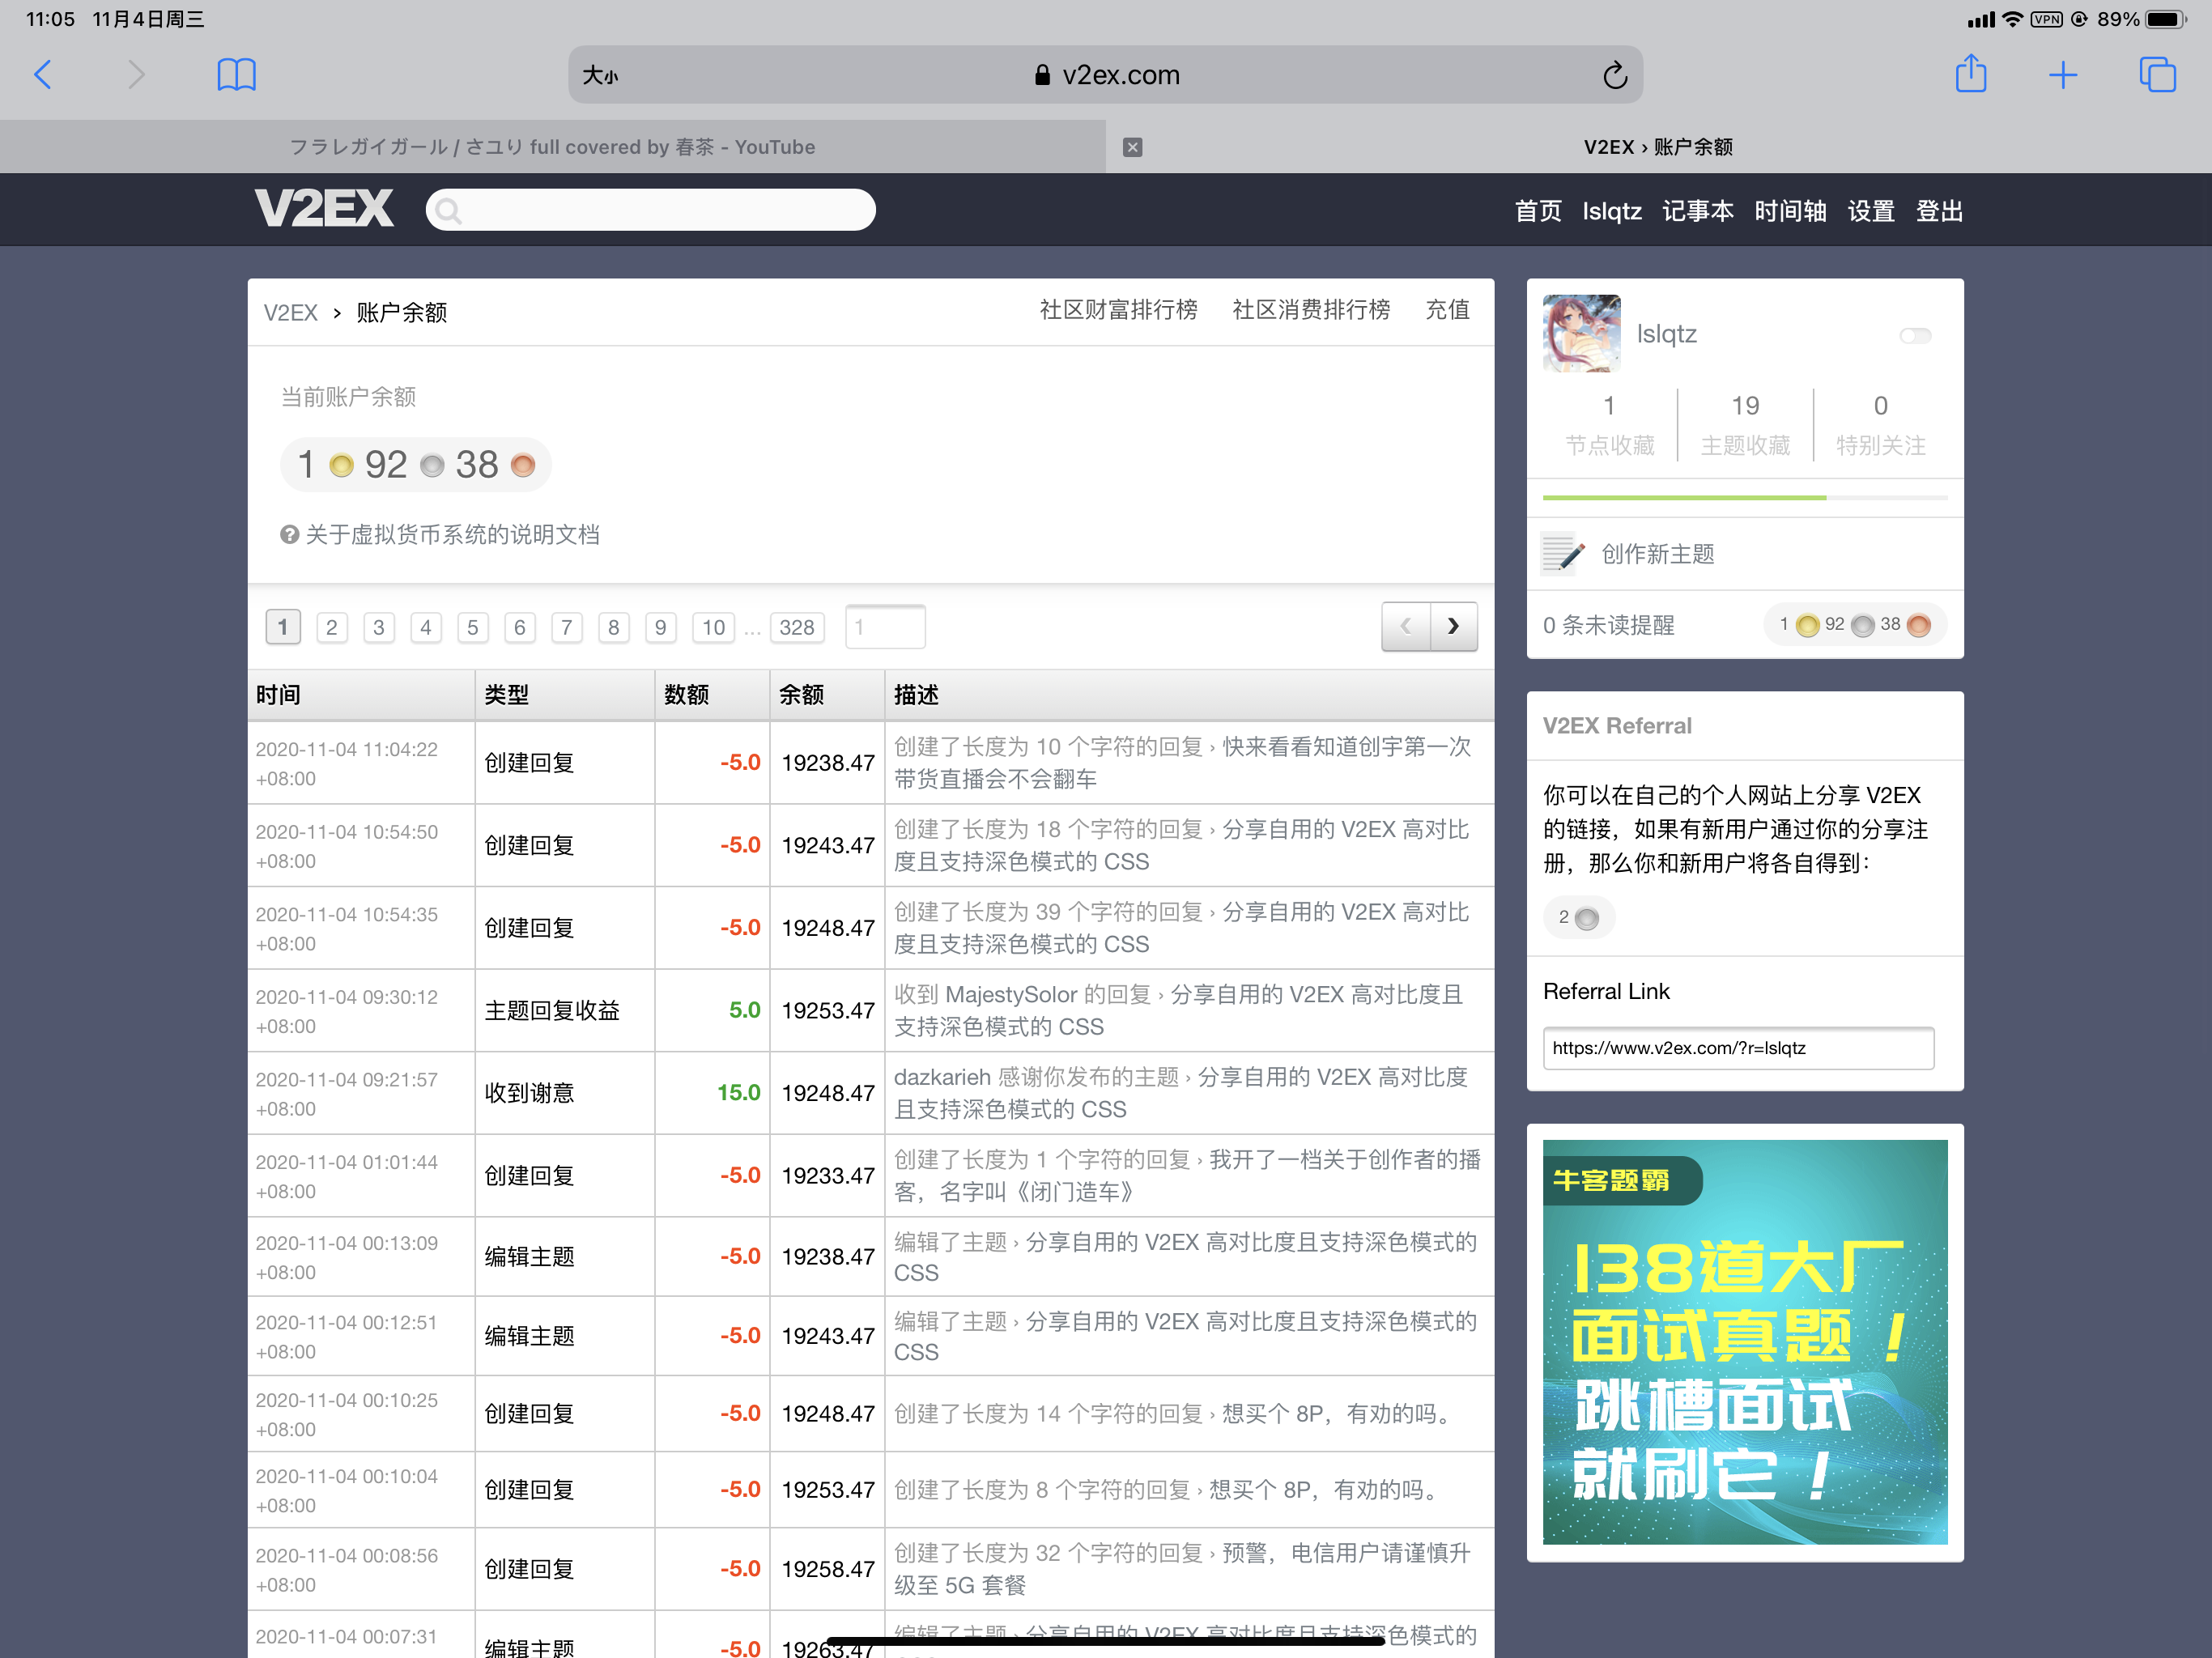Image resolution: width=2212 pixels, height=1658 pixels.
Task: Show all tabs overview icon
Action: tap(2156, 75)
